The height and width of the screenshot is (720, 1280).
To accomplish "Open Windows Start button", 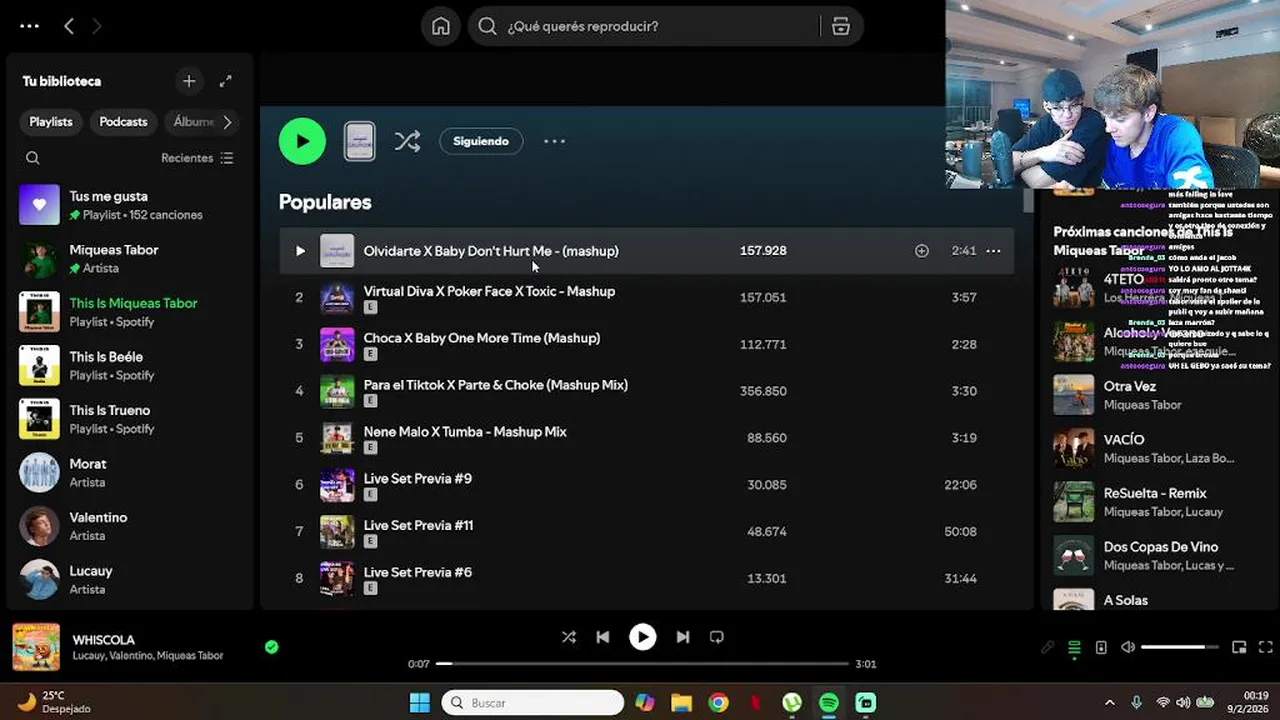I will coord(419,703).
